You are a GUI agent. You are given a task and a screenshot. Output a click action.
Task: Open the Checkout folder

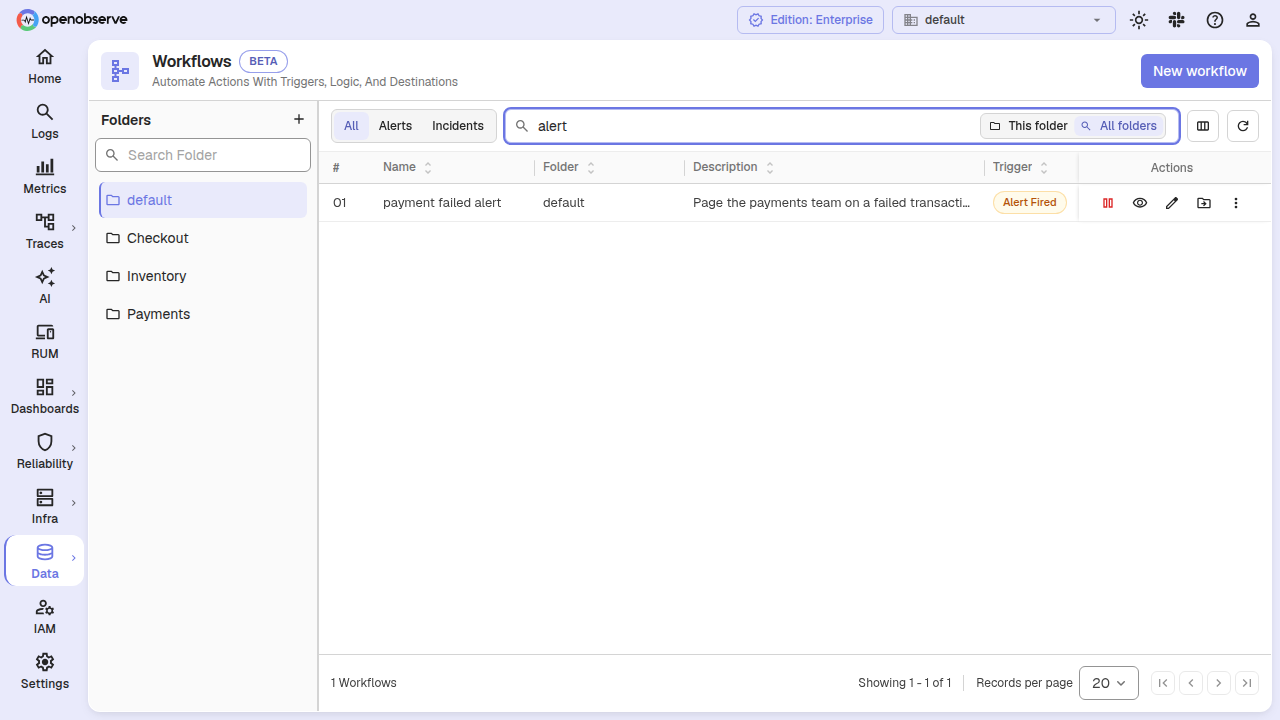[203, 238]
